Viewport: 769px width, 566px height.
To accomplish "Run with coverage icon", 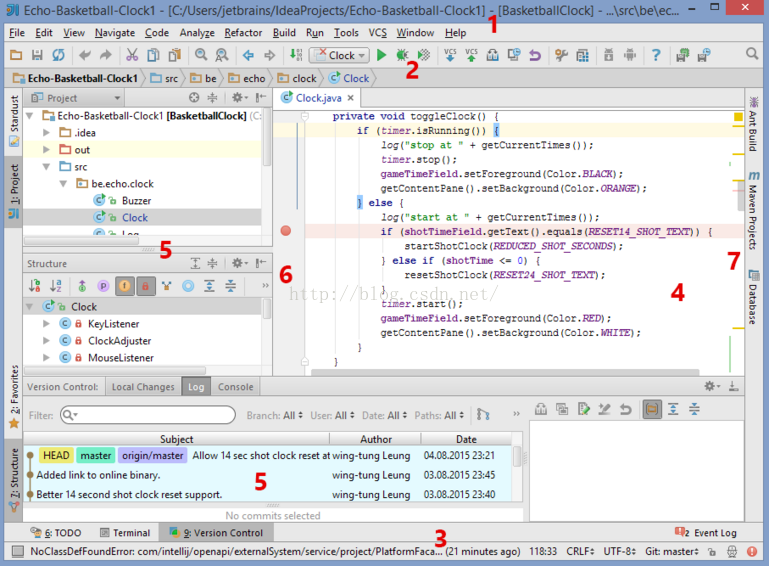I will 424,55.
